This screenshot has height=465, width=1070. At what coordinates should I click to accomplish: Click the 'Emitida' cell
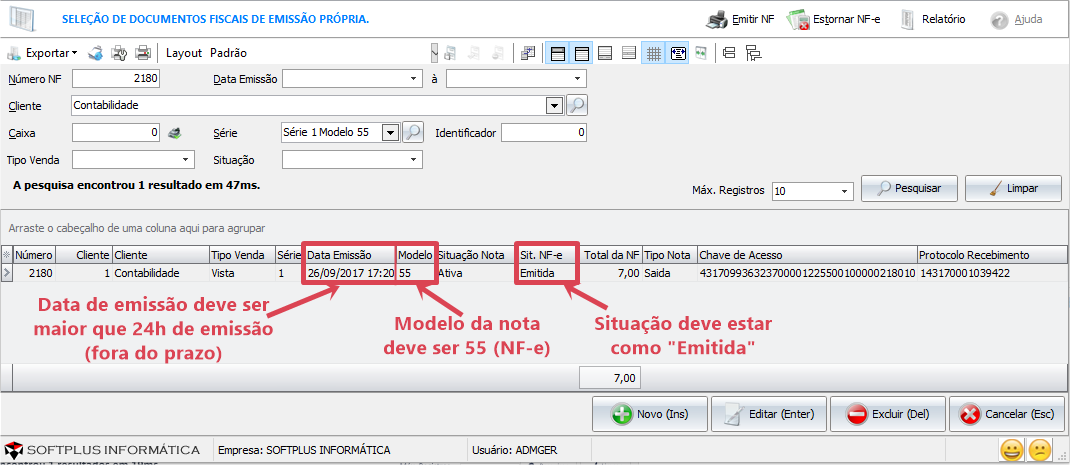tap(548, 273)
